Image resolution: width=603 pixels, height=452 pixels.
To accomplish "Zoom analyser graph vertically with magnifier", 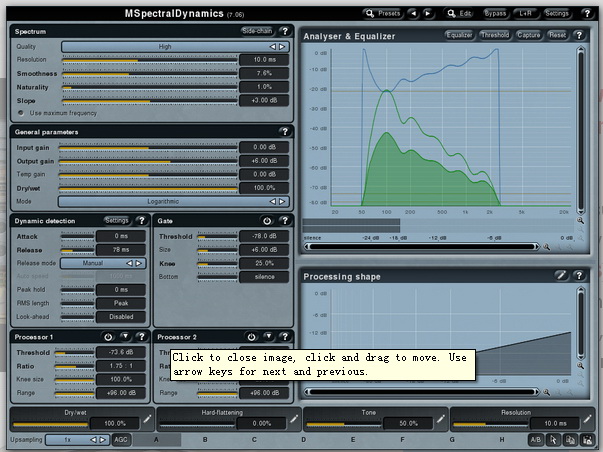I will point(581,220).
